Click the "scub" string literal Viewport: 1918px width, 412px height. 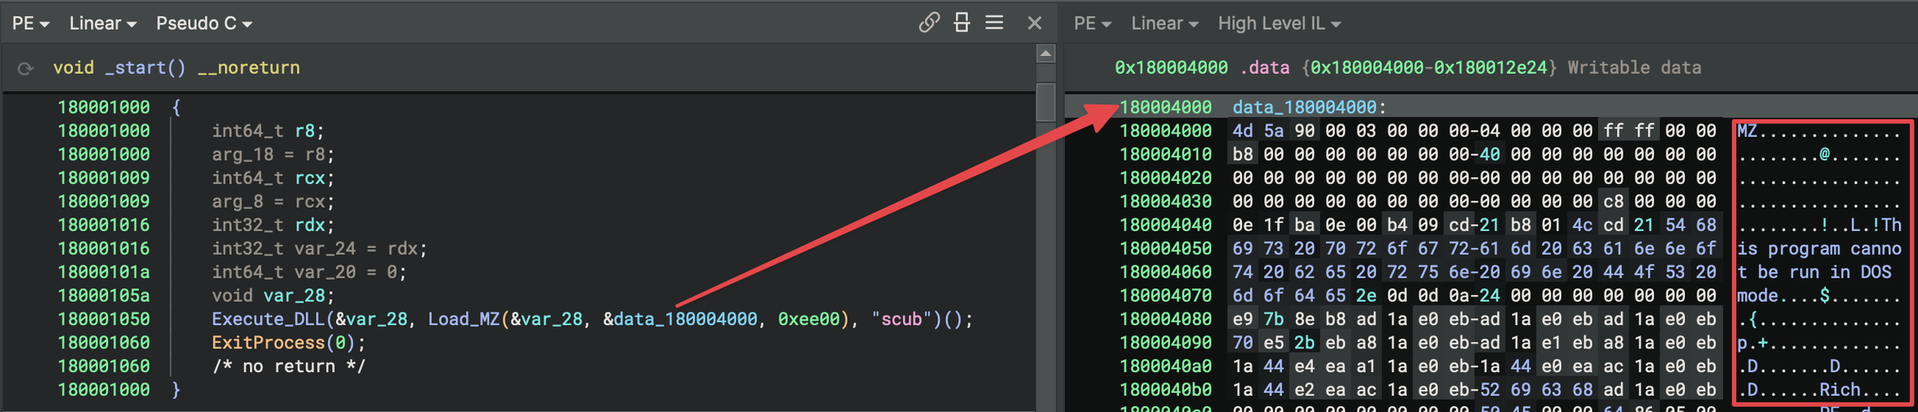coord(902,319)
